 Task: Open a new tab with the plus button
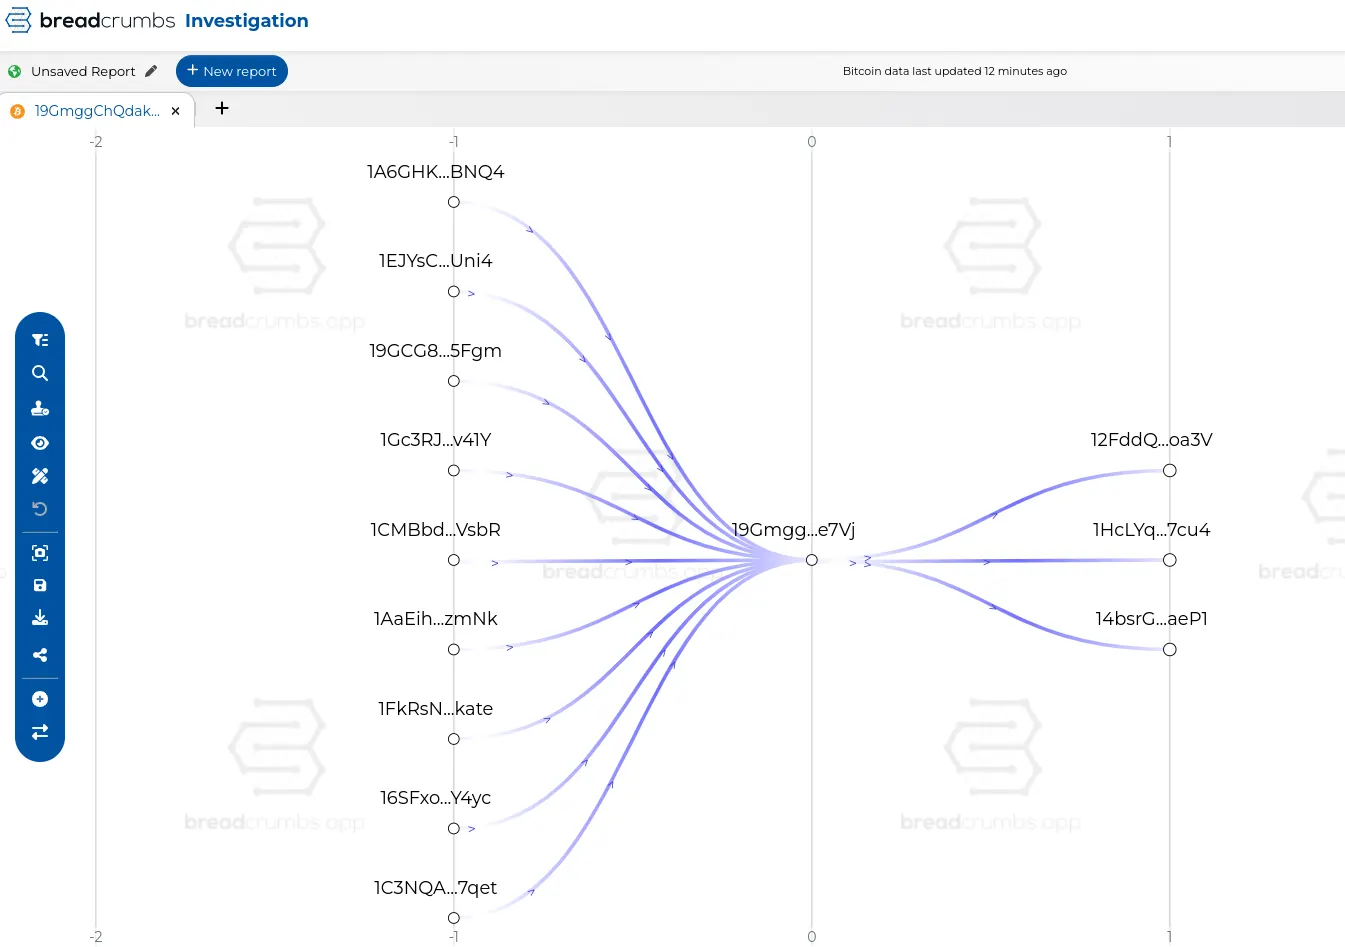coord(221,108)
